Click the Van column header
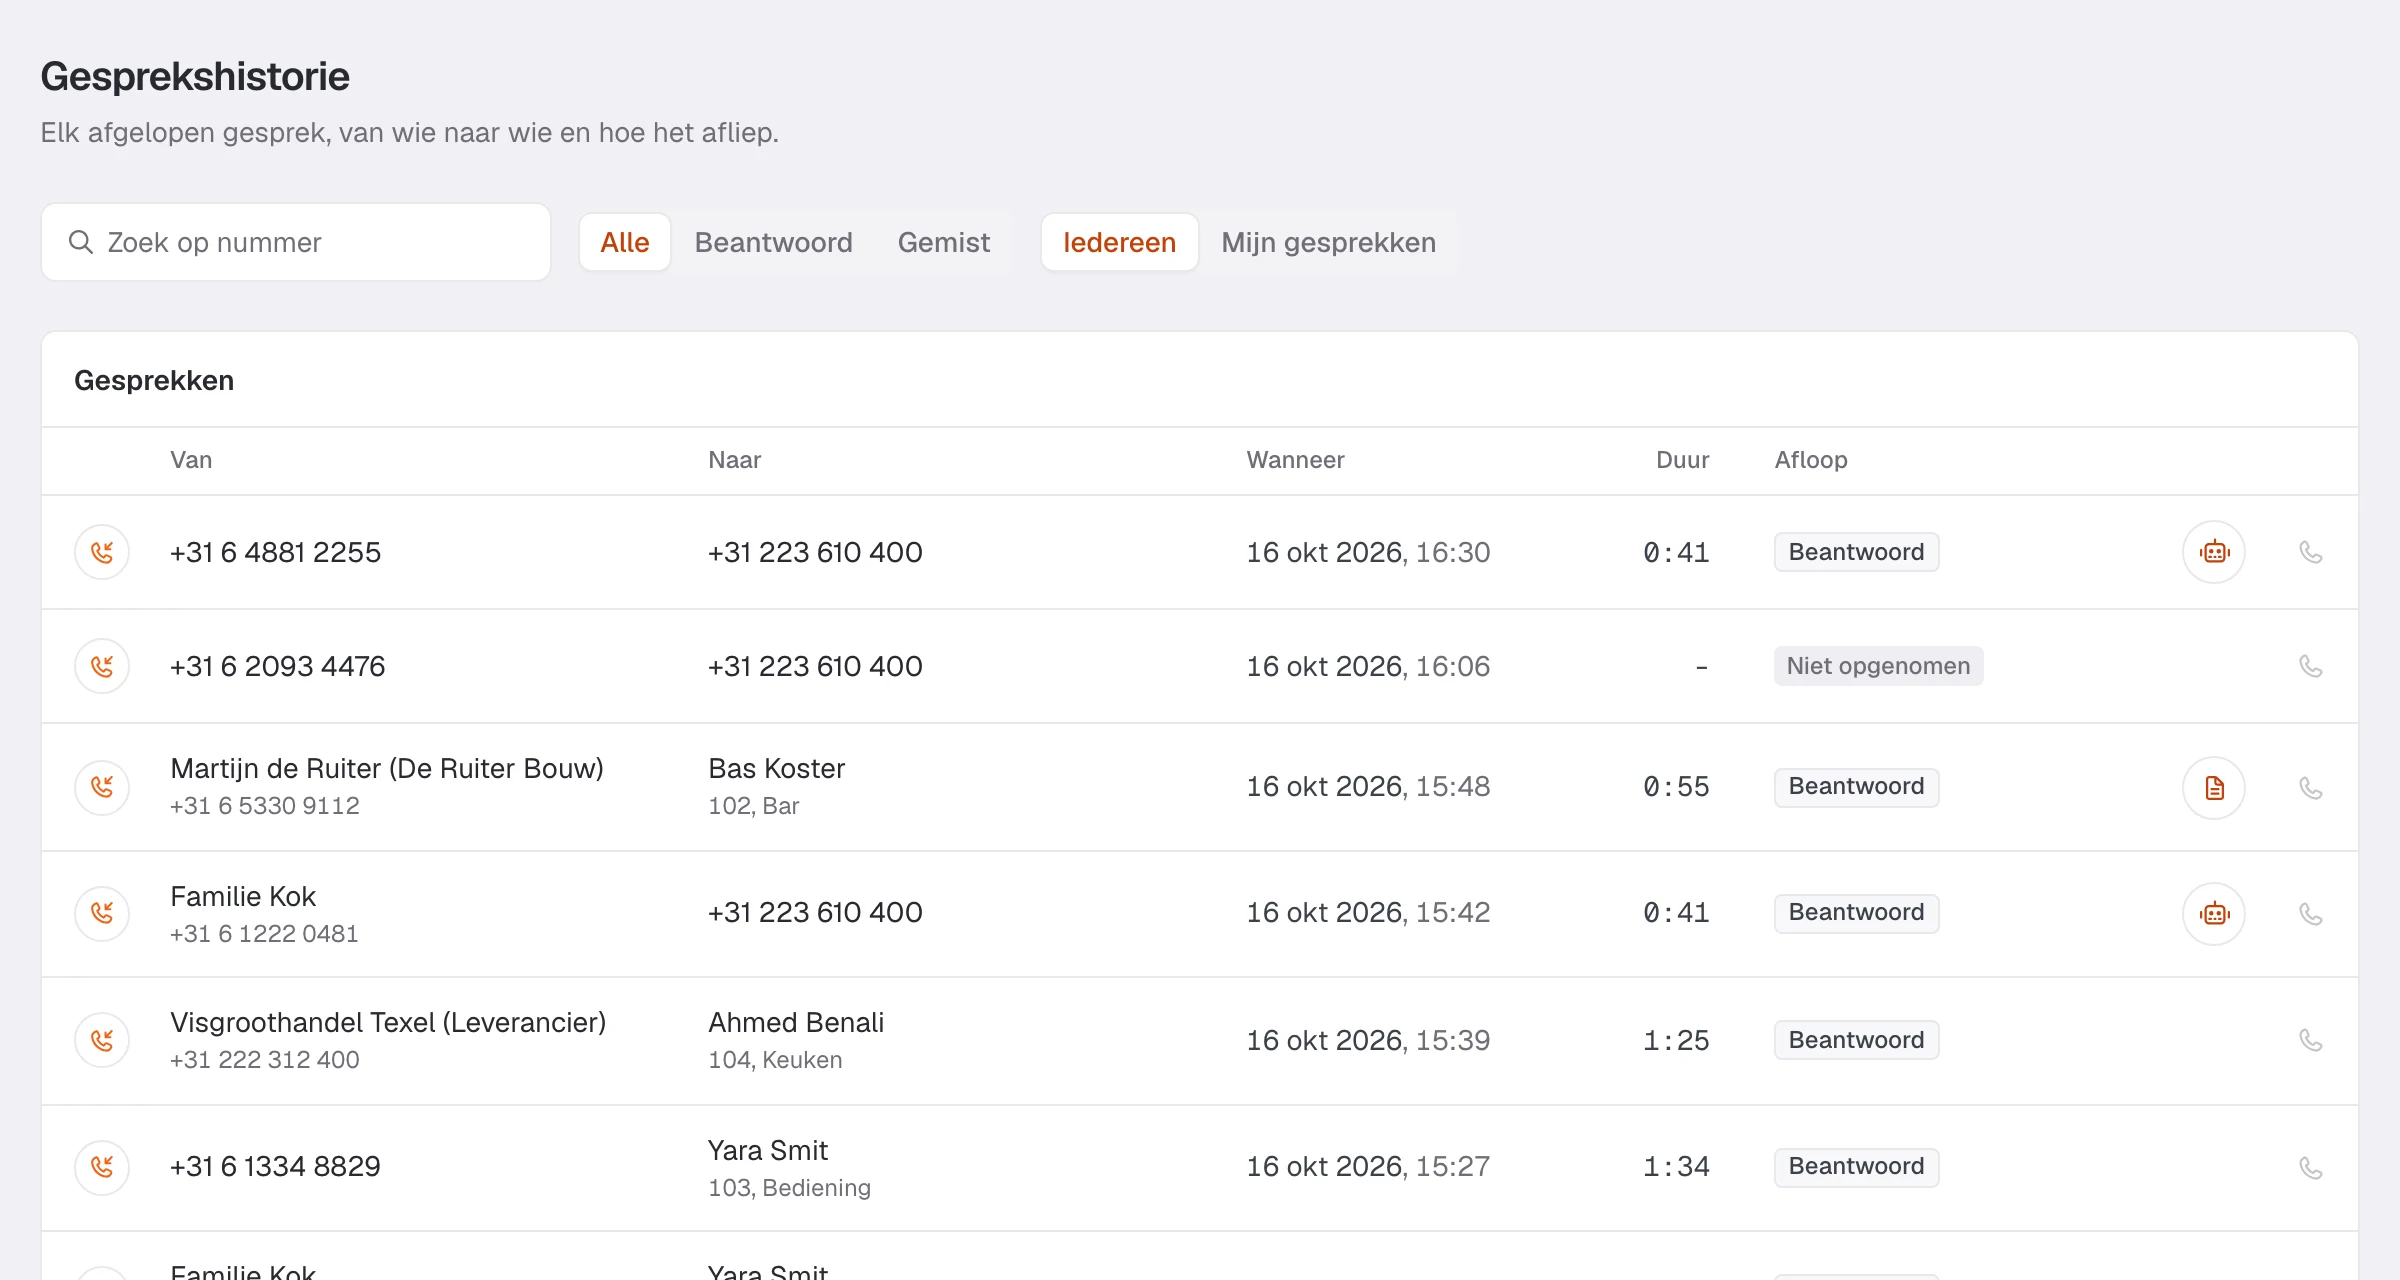This screenshot has width=2400, height=1280. (191, 460)
